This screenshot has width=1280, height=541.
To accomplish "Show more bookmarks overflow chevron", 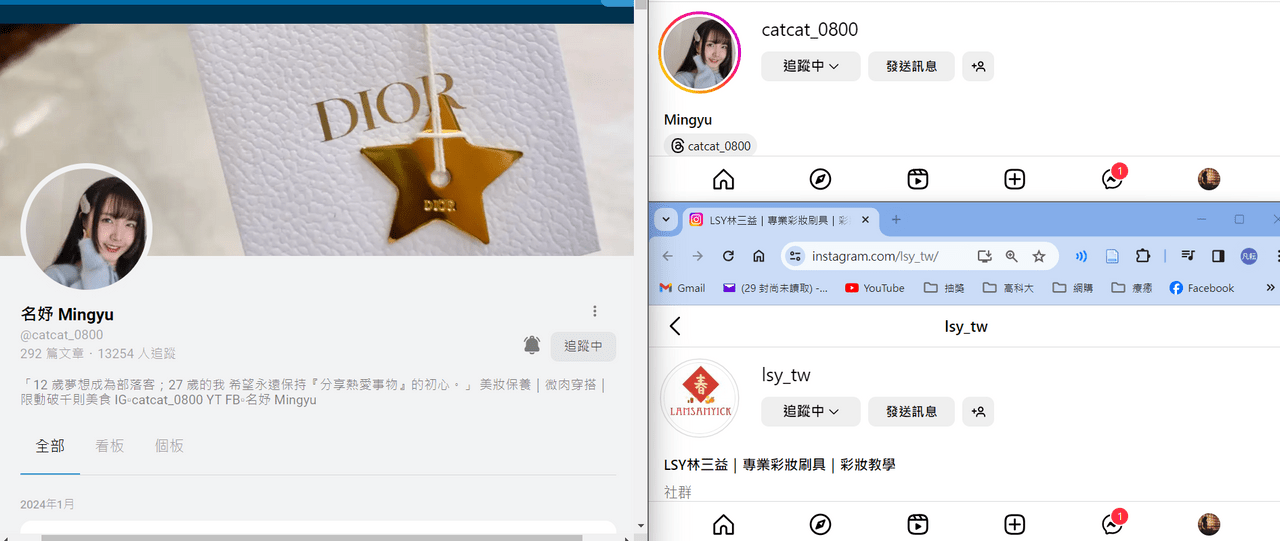I will click(1271, 288).
